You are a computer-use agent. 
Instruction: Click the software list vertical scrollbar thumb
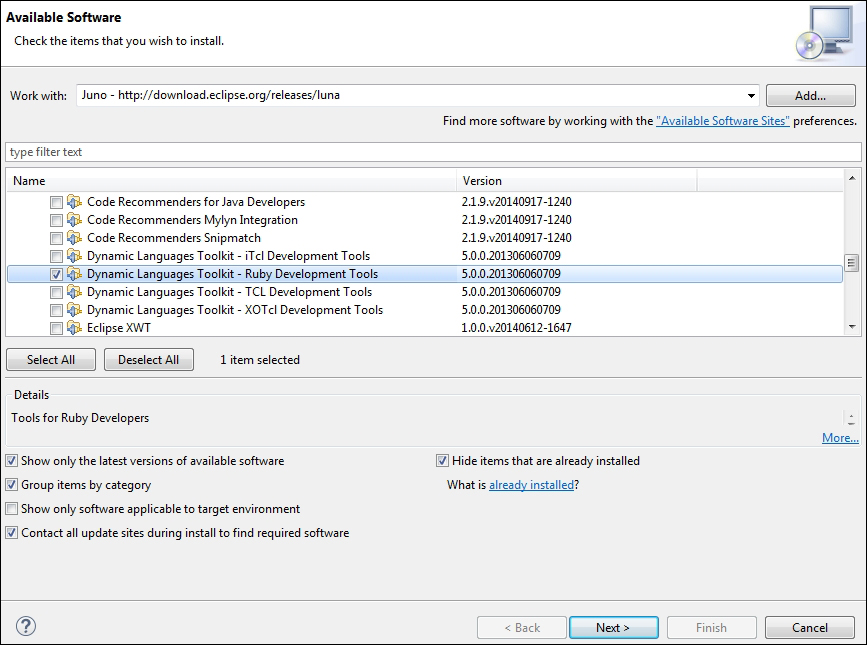point(852,263)
